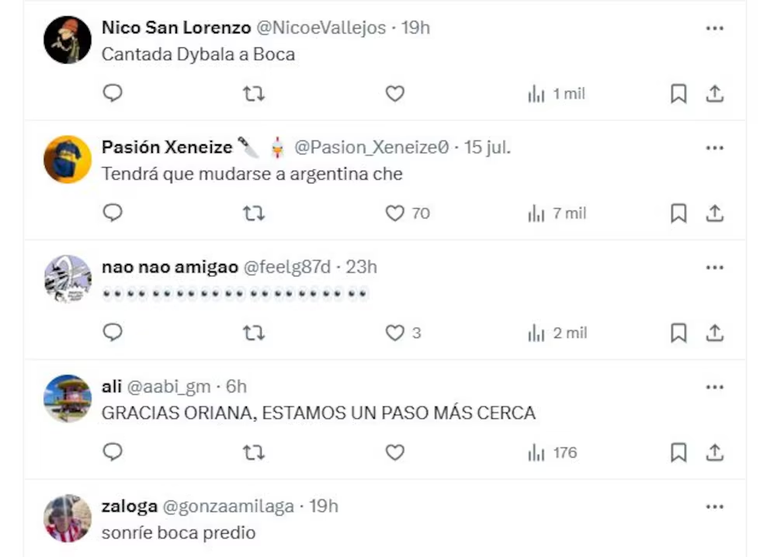Open more options for zaloga's tweet
Viewport: 770px width, 557px height.
click(714, 507)
